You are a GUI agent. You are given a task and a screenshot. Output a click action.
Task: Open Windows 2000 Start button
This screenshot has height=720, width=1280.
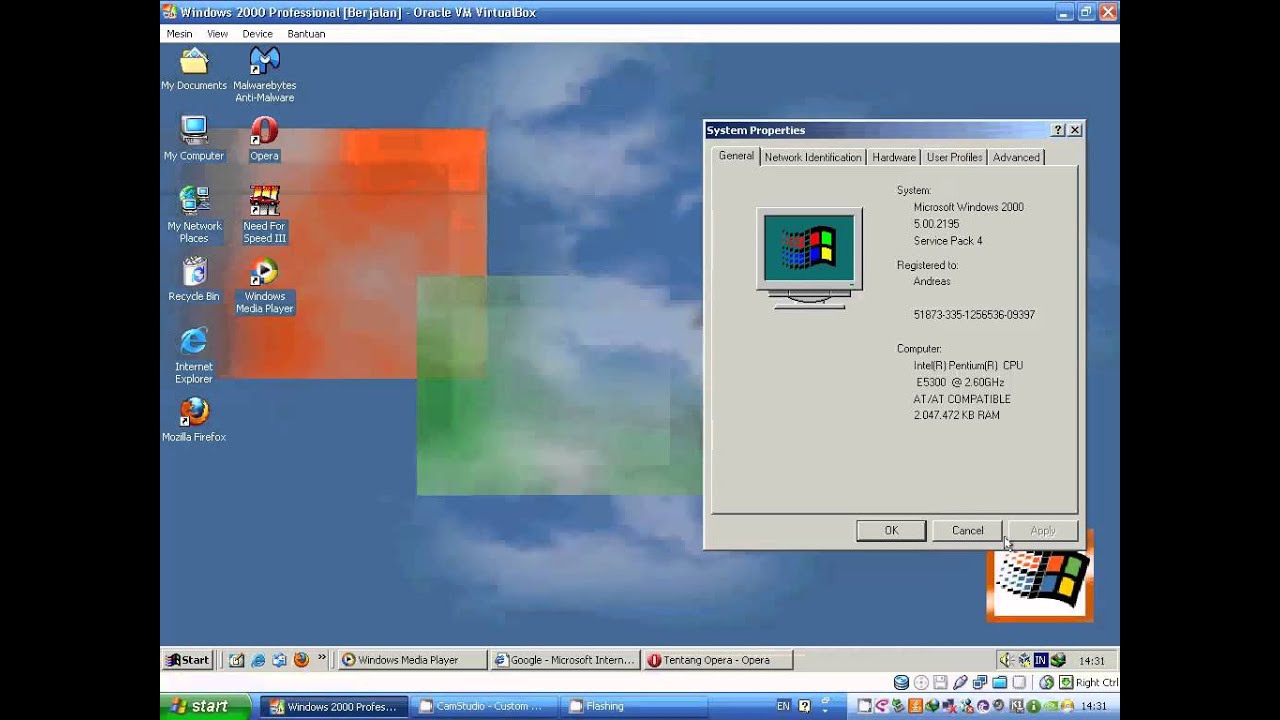click(x=188, y=660)
